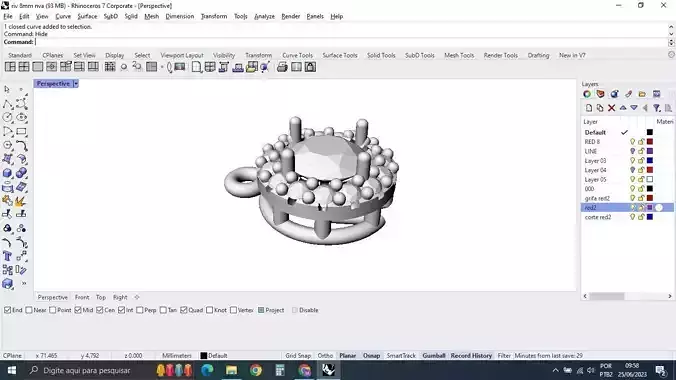Toggle Gumball in status bar

pos(434,356)
